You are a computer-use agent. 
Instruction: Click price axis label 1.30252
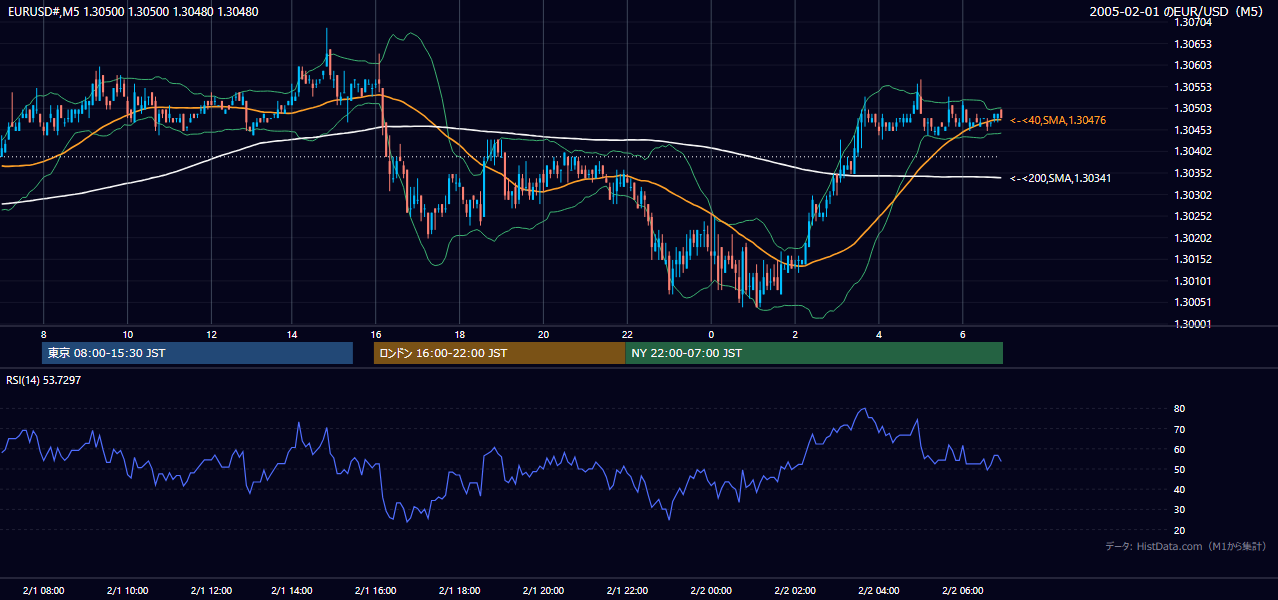point(1193,216)
